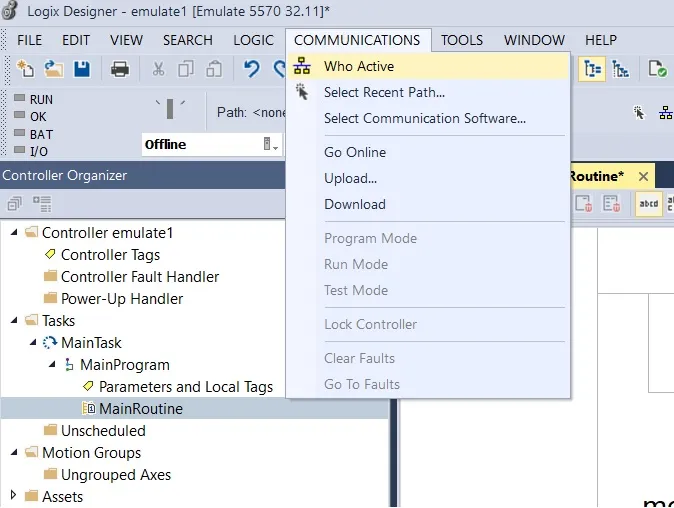The height and width of the screenshot is (508, 674).
Task: Click the Print toolbar icon
Action: tap(119, 69)
